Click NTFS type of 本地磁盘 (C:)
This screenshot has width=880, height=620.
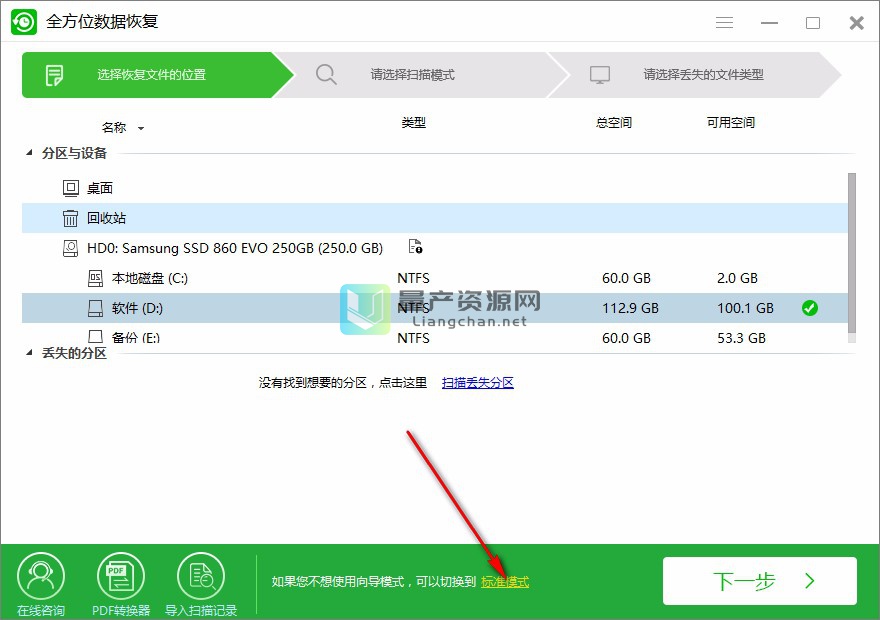(x=414, y=278)
